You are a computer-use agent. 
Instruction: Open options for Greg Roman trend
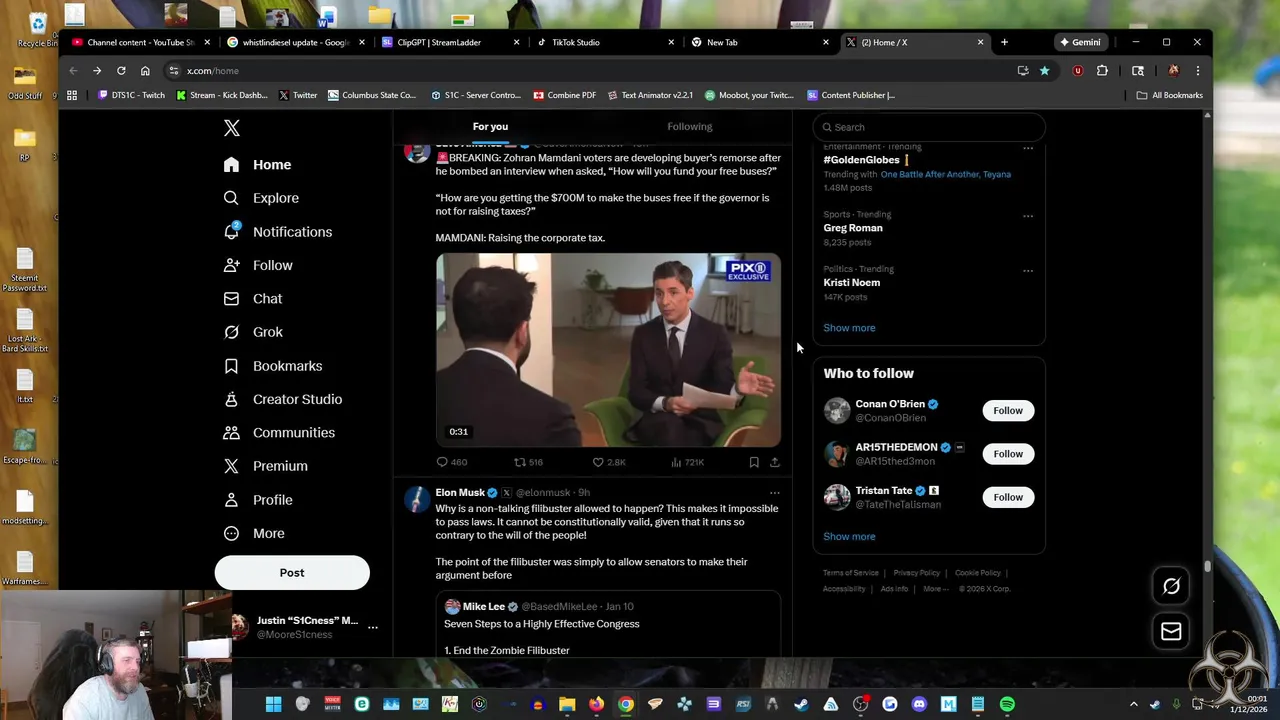click(x=1028, y=216)
